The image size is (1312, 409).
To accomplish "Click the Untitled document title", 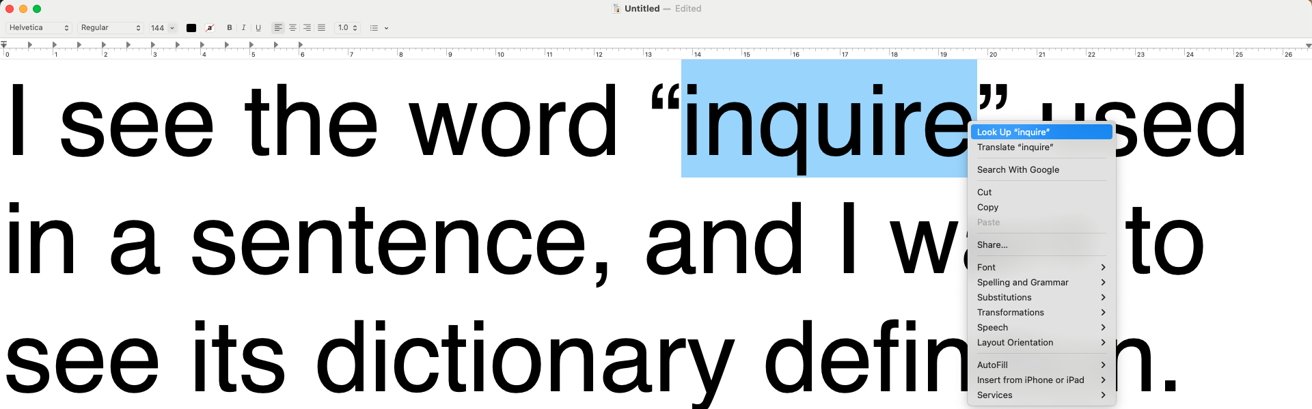I will (642, 8).
